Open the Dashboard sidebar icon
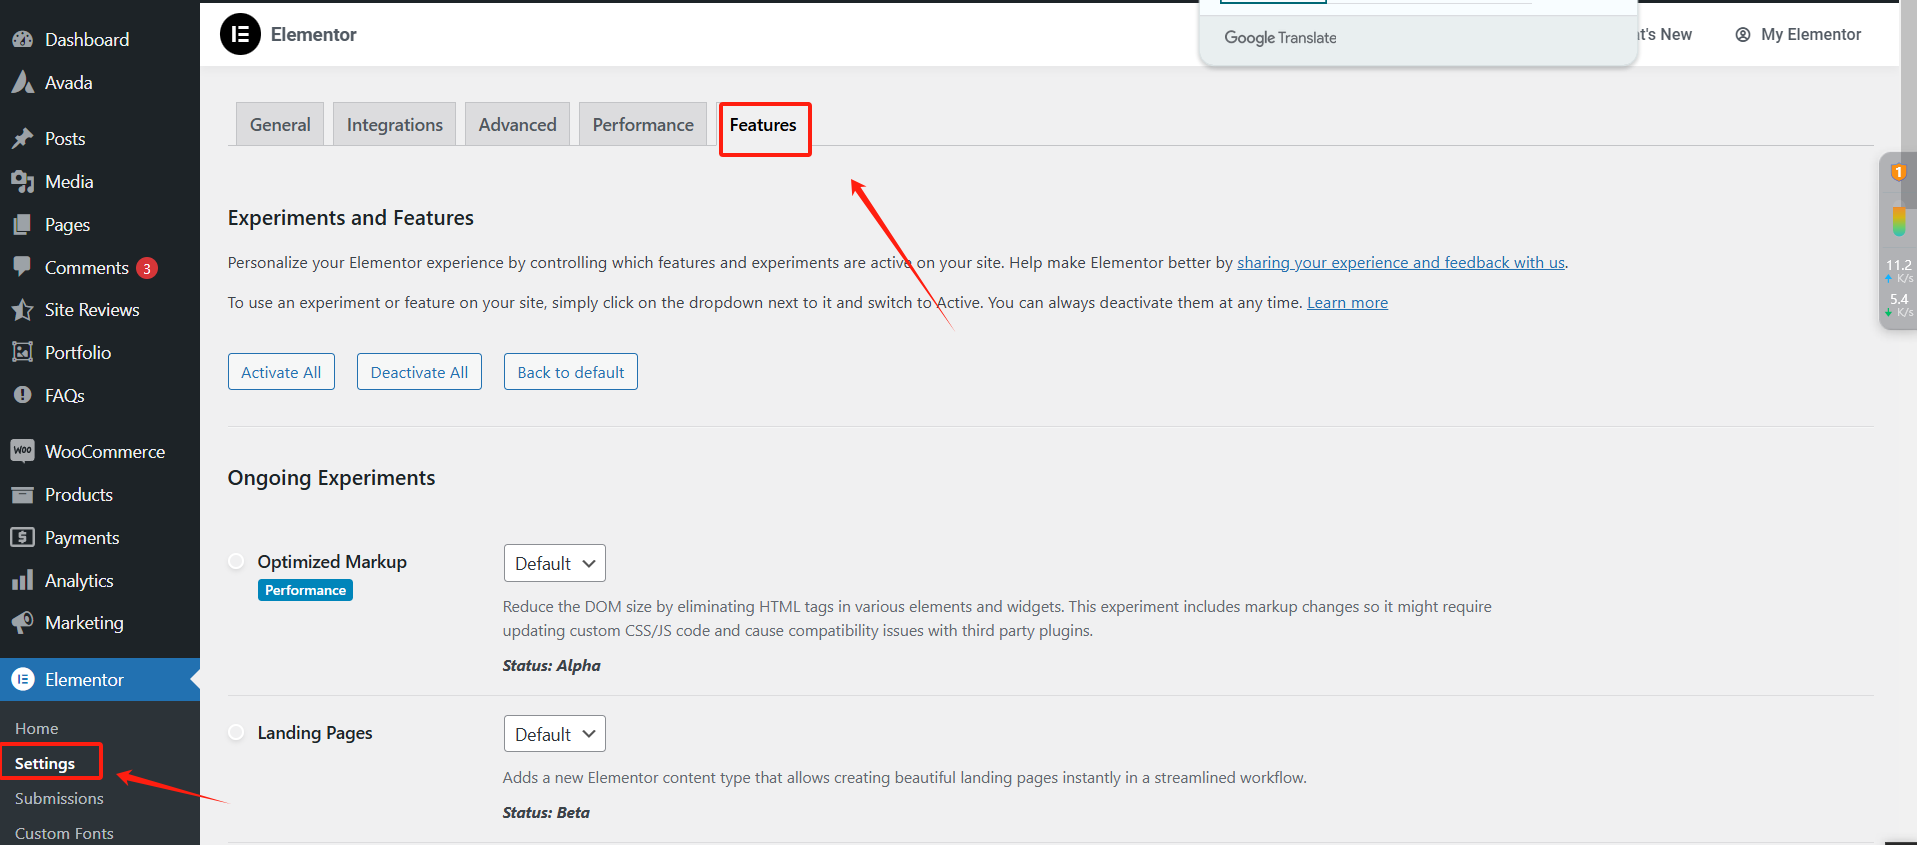The height and width of the screenshot is (845, 1917). [22, 40]
